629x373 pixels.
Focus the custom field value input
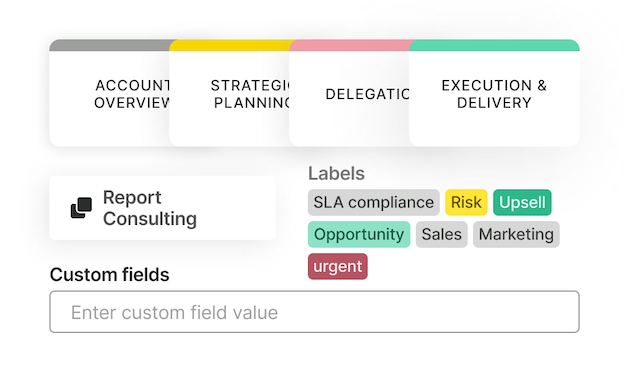click(x=314, y=312)
